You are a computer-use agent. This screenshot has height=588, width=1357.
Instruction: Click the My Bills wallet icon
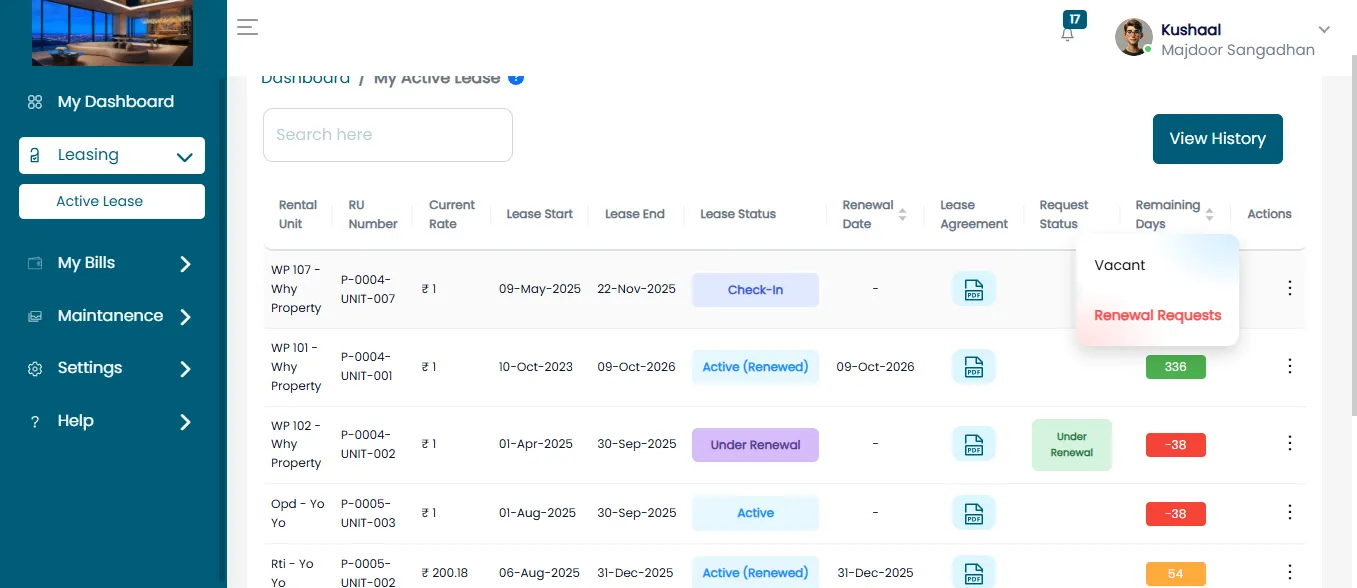point(35,263)
